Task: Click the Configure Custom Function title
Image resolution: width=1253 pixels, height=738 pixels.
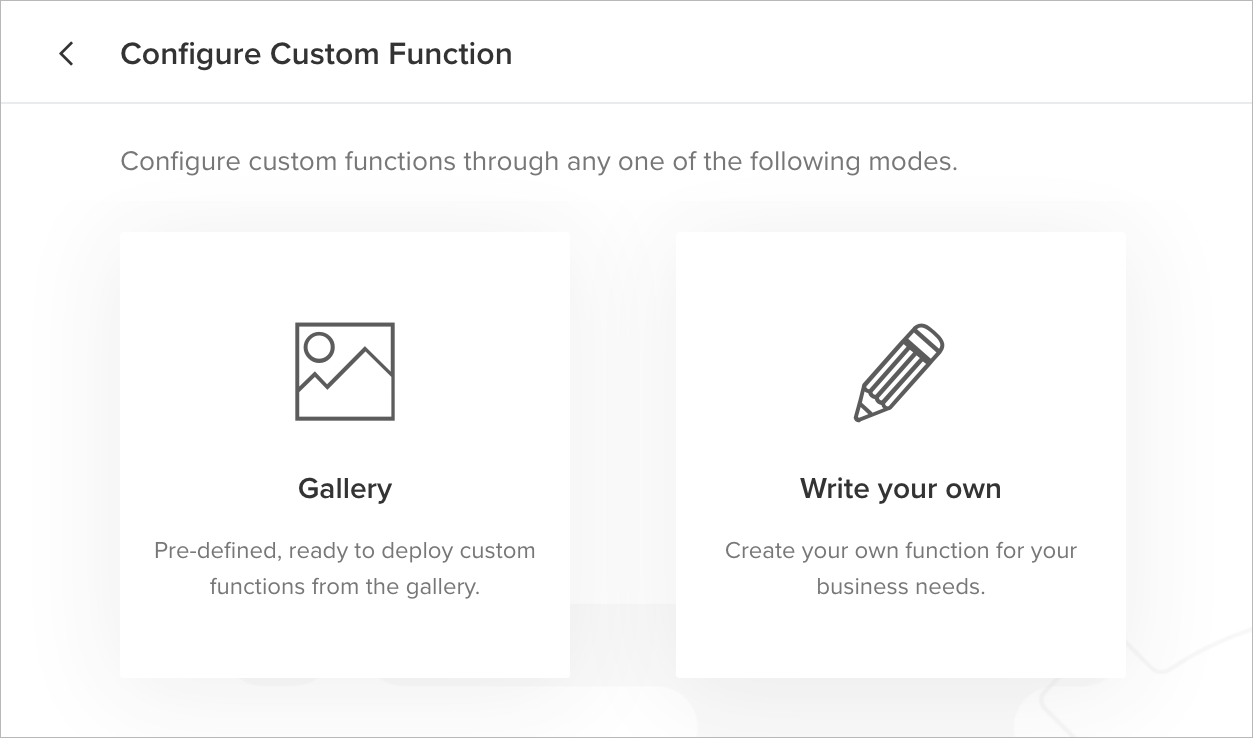Action: 316,54
